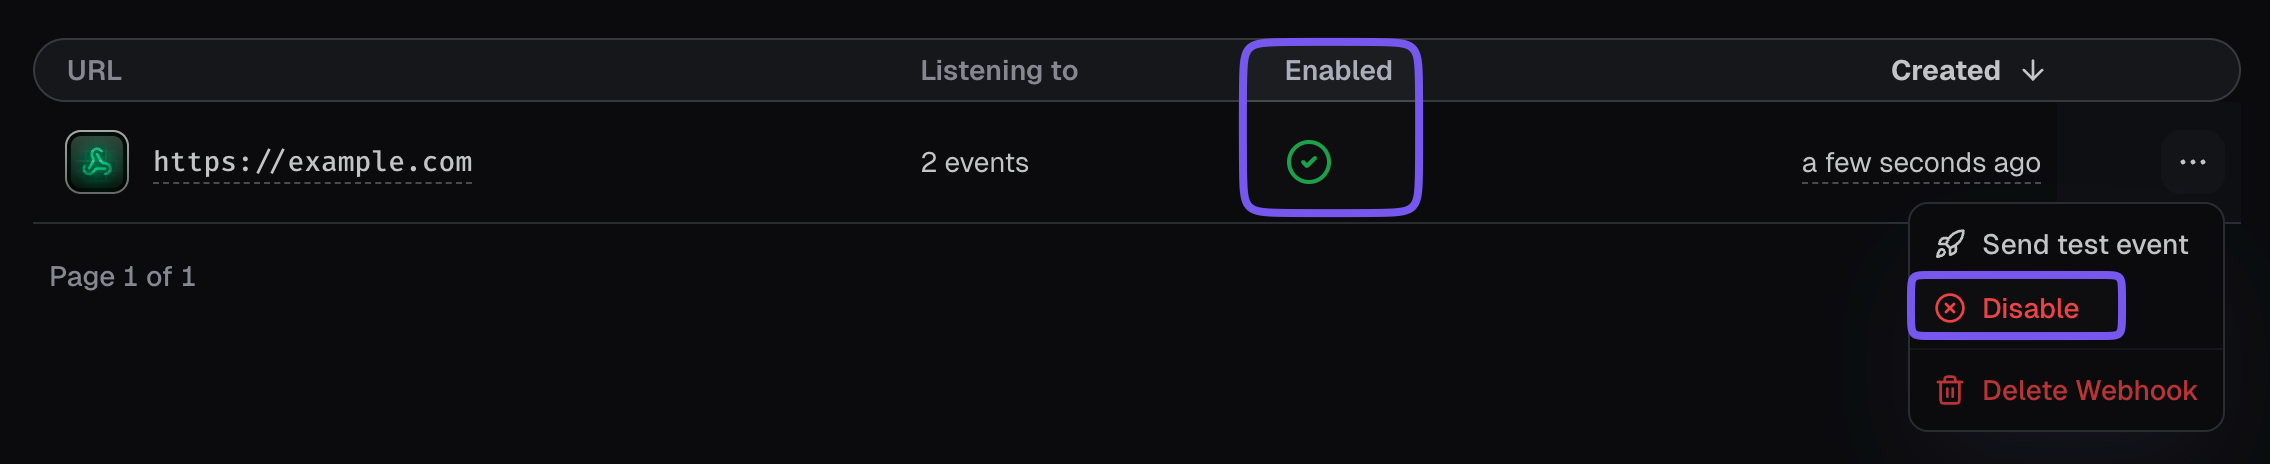Open the https://example.com webhook link
This screenshot has height=464, width=2270.
pos(312,162)
